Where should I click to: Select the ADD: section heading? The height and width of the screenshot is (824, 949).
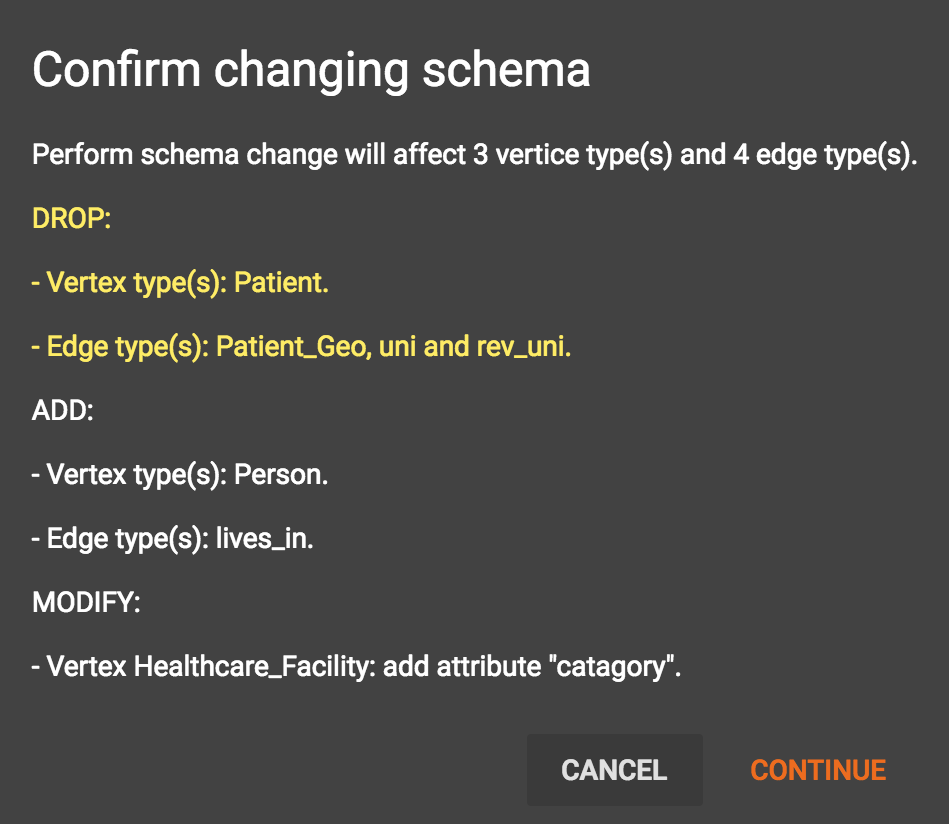(62, 411)
